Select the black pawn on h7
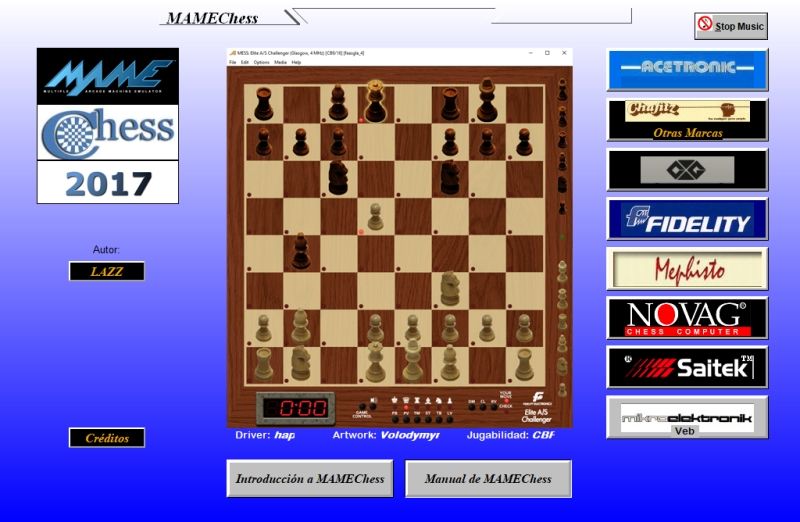800x522 pixels. point(524,142)
